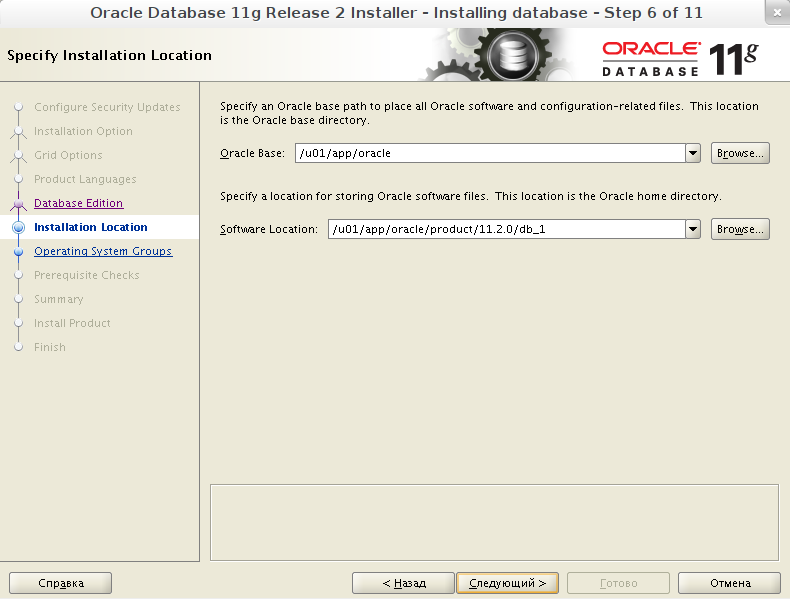Click the Software Location path field
This screenshot has width=790, height=599.
tap(506, 229)
